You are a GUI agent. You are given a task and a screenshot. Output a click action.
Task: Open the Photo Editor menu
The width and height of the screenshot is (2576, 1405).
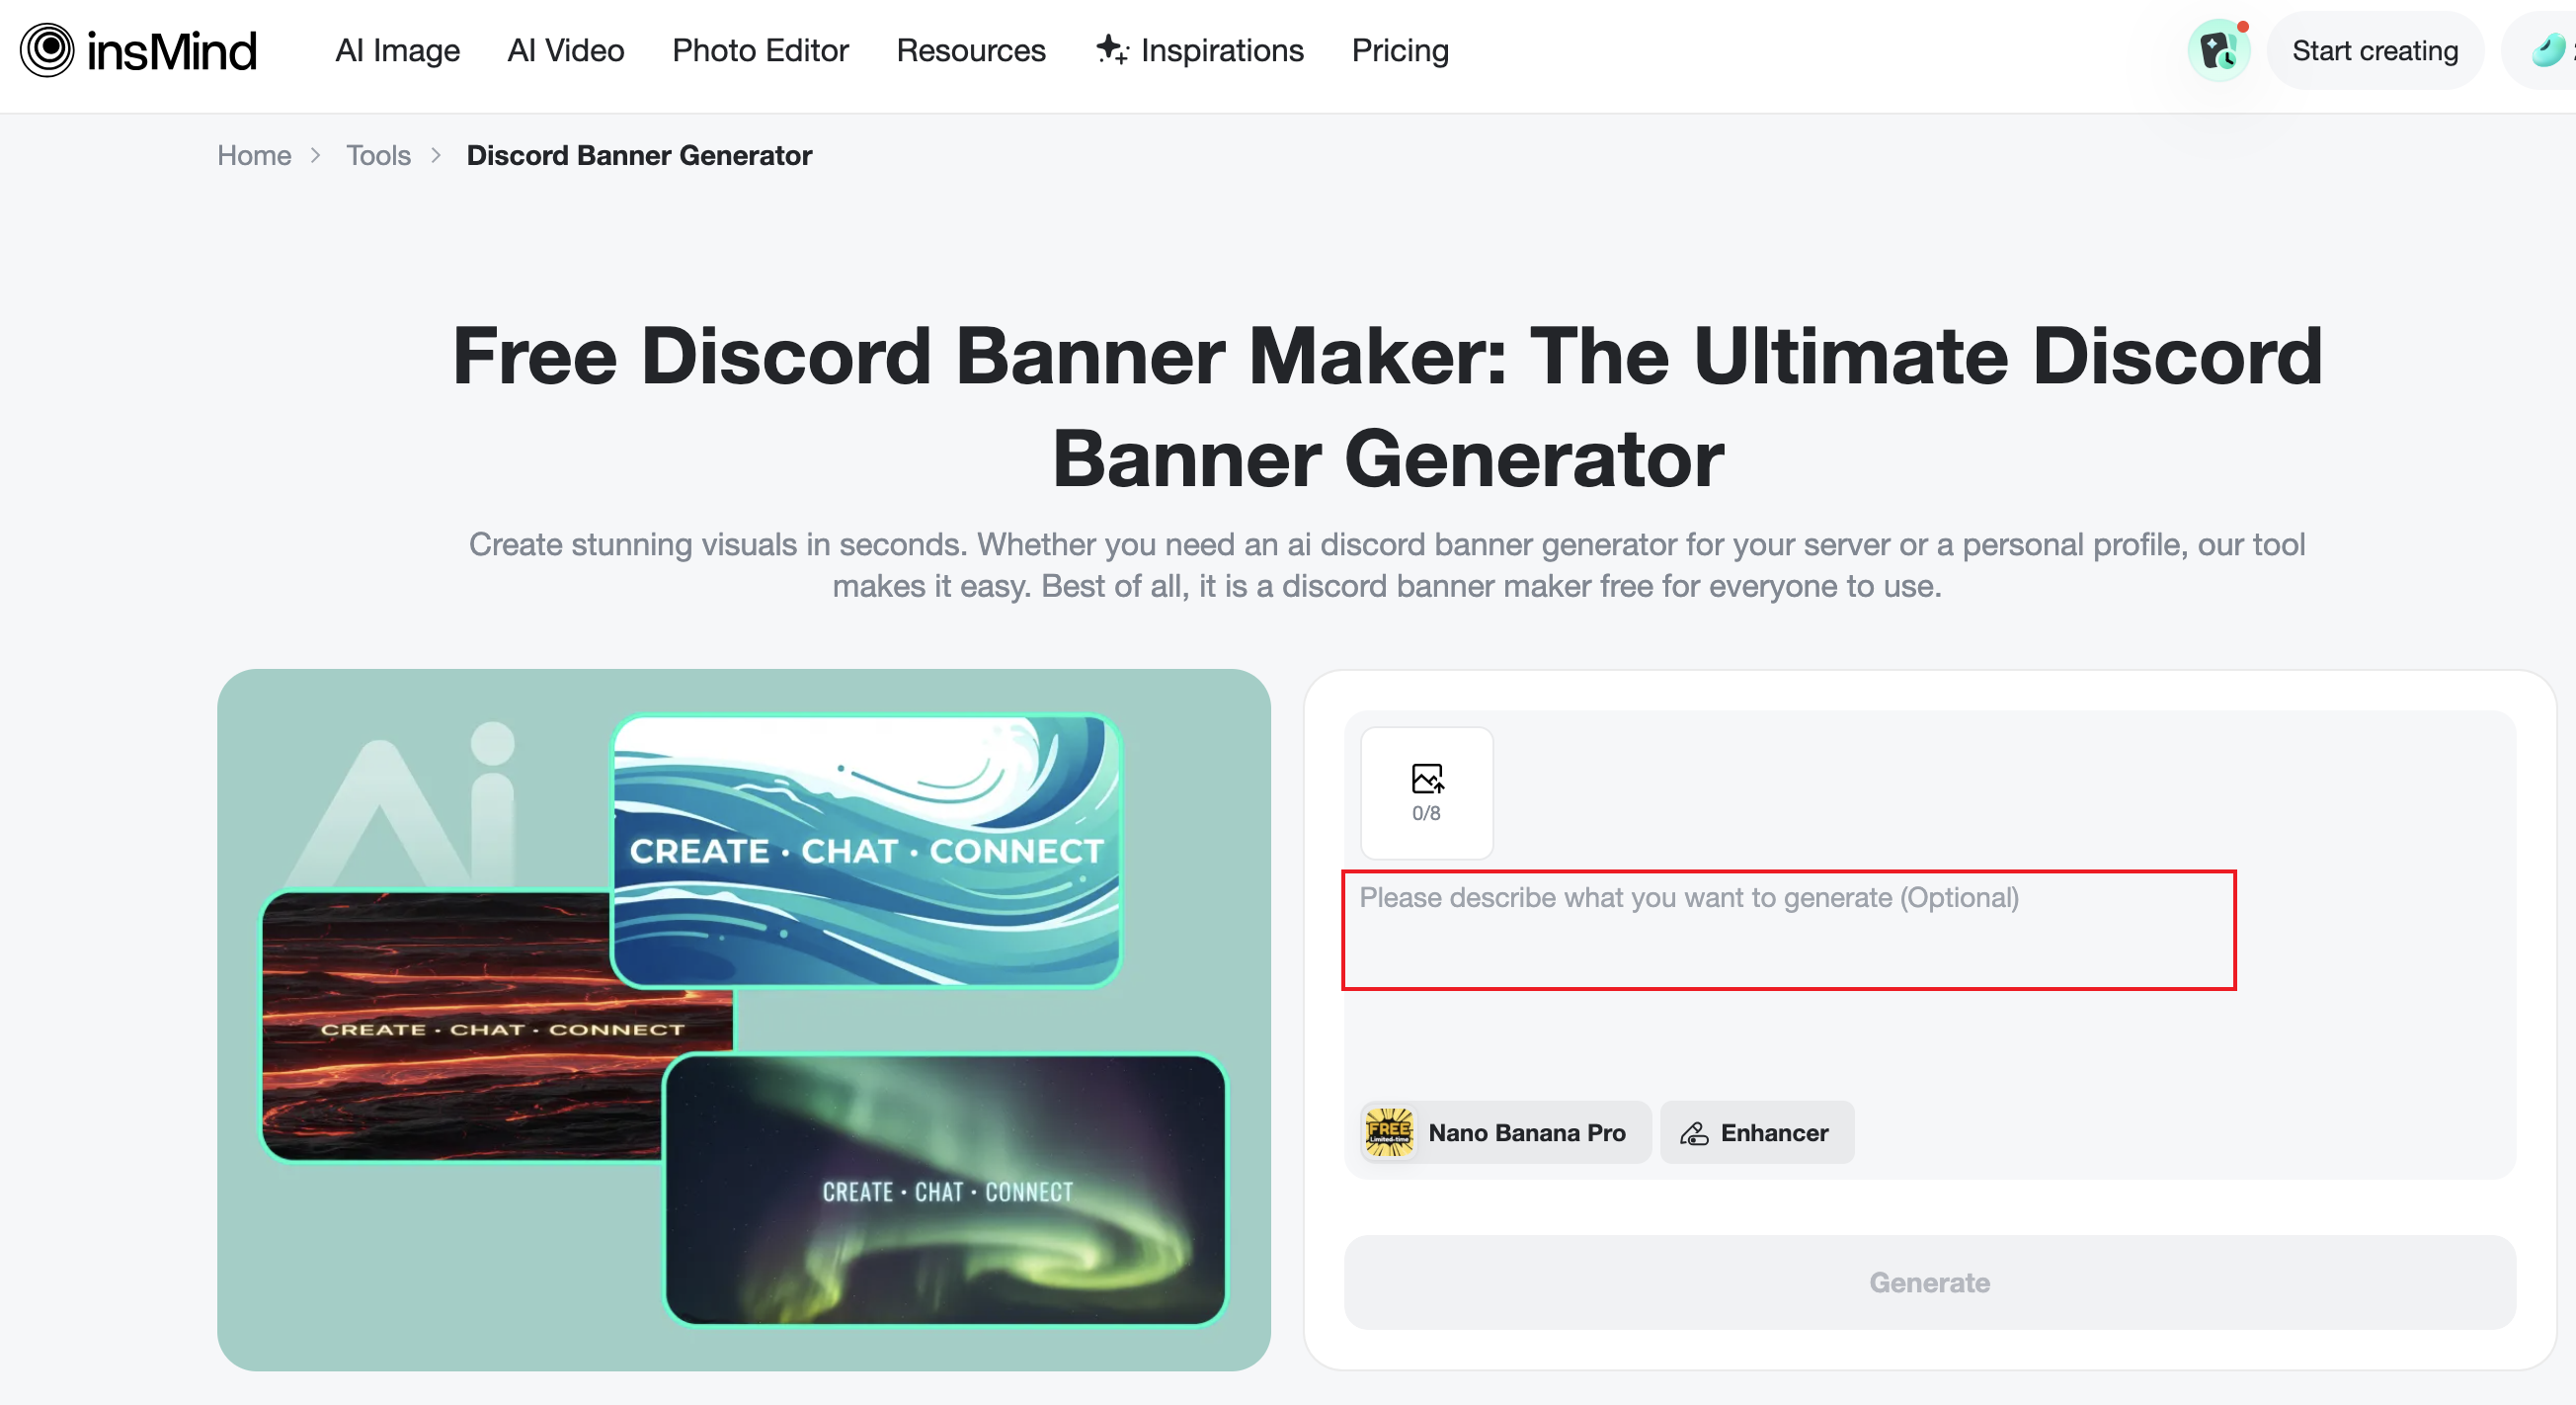[x=760, y=50]
